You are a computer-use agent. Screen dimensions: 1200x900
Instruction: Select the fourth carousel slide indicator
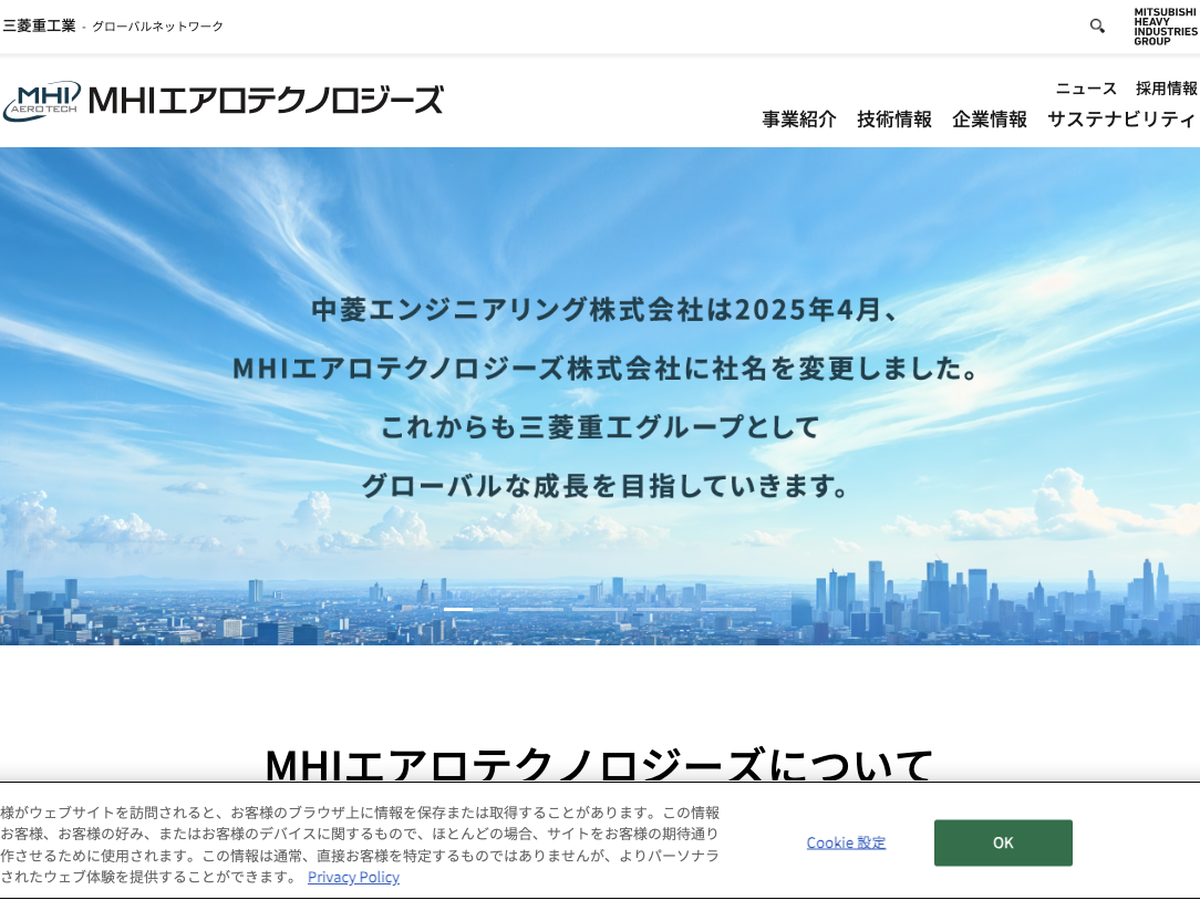coord(664,609)
